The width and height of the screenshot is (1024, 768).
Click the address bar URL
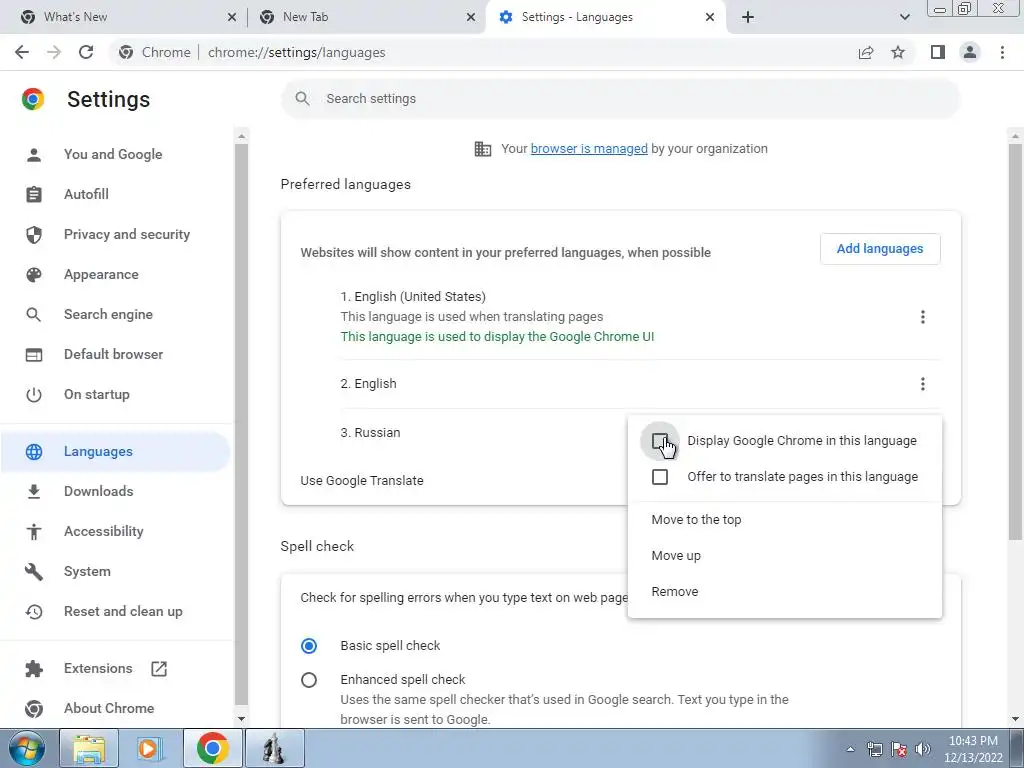click(x=296, y=52)
